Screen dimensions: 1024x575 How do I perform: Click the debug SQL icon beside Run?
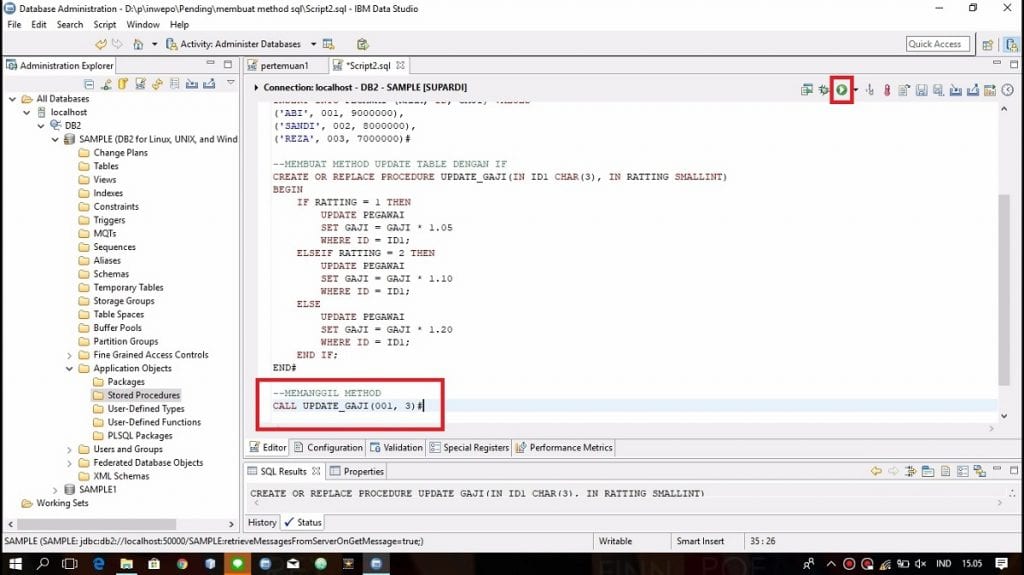(x=823, y=90)
